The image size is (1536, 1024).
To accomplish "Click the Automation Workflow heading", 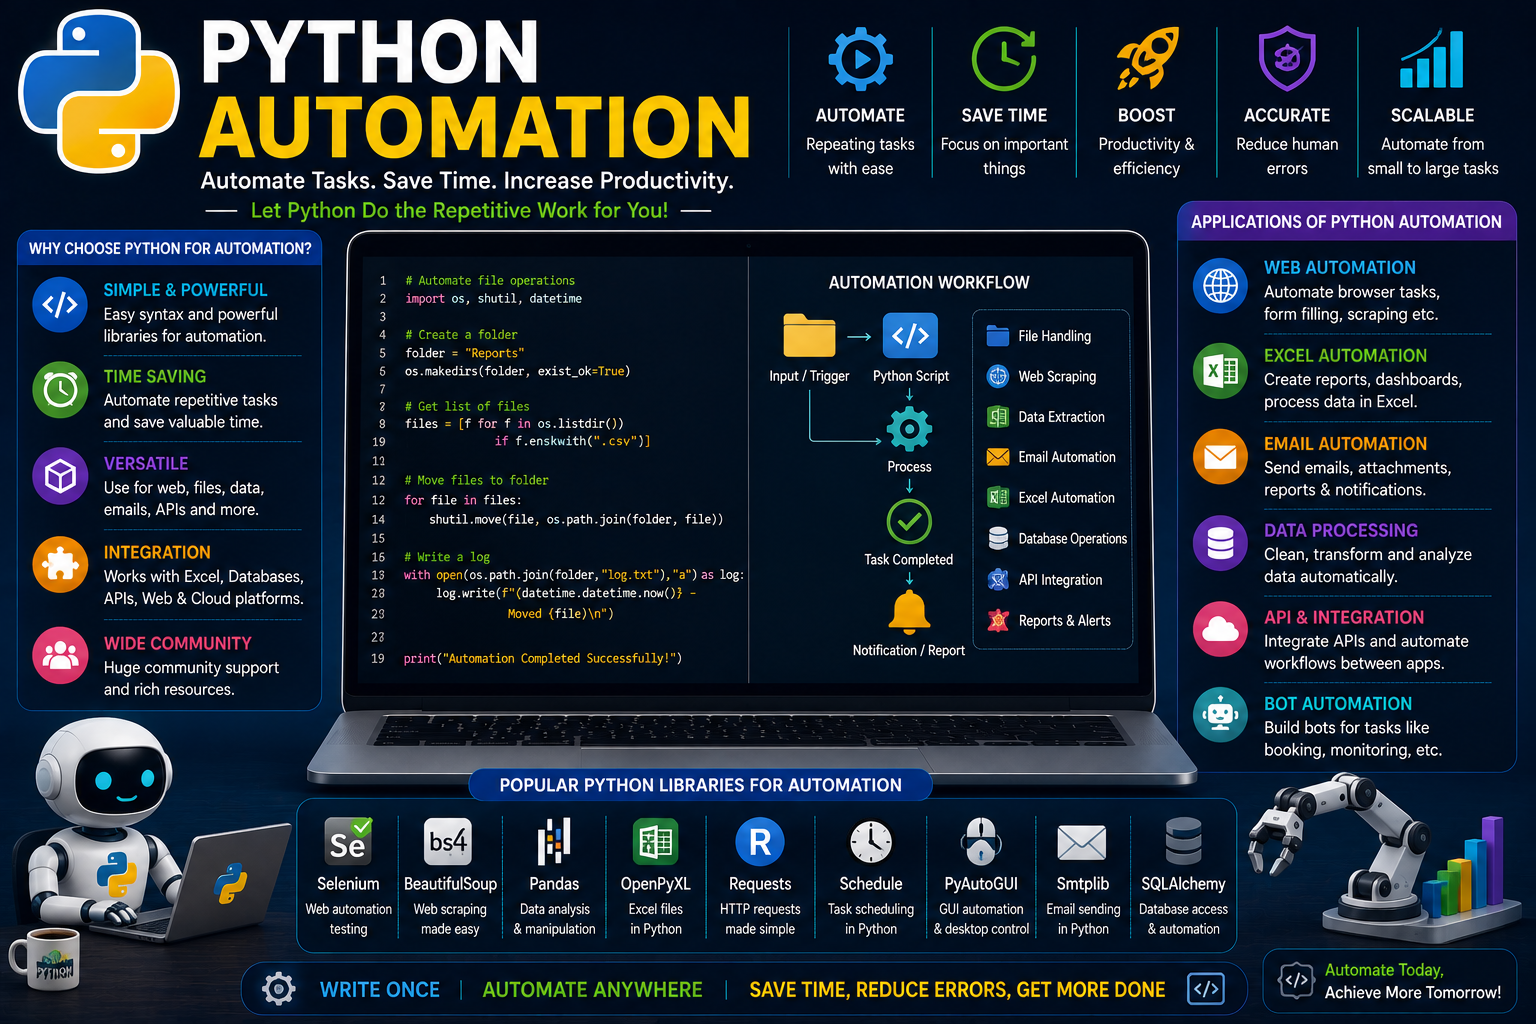I will [929, 282].
